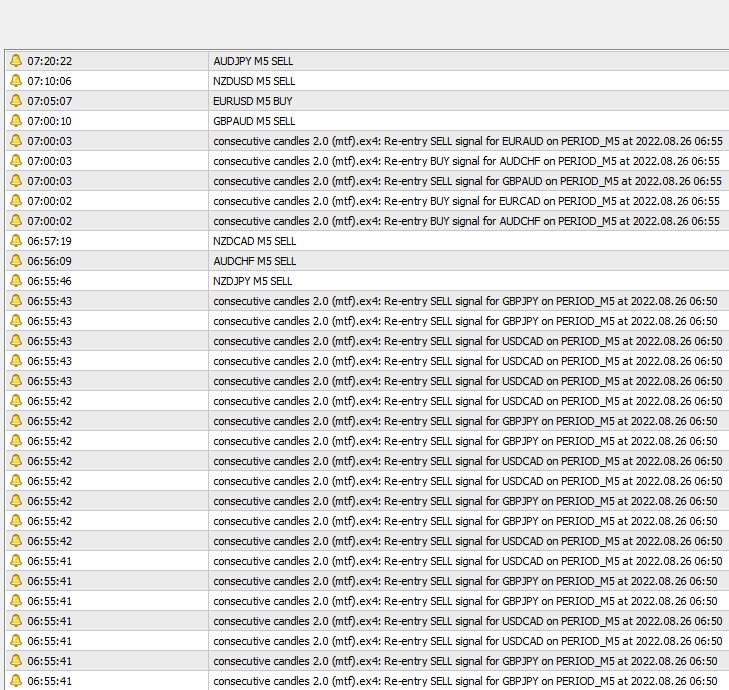
Task: Click the bell icon for NZDJPY M5 SELL
Action: pyautogui.click(x=16, y=281)
